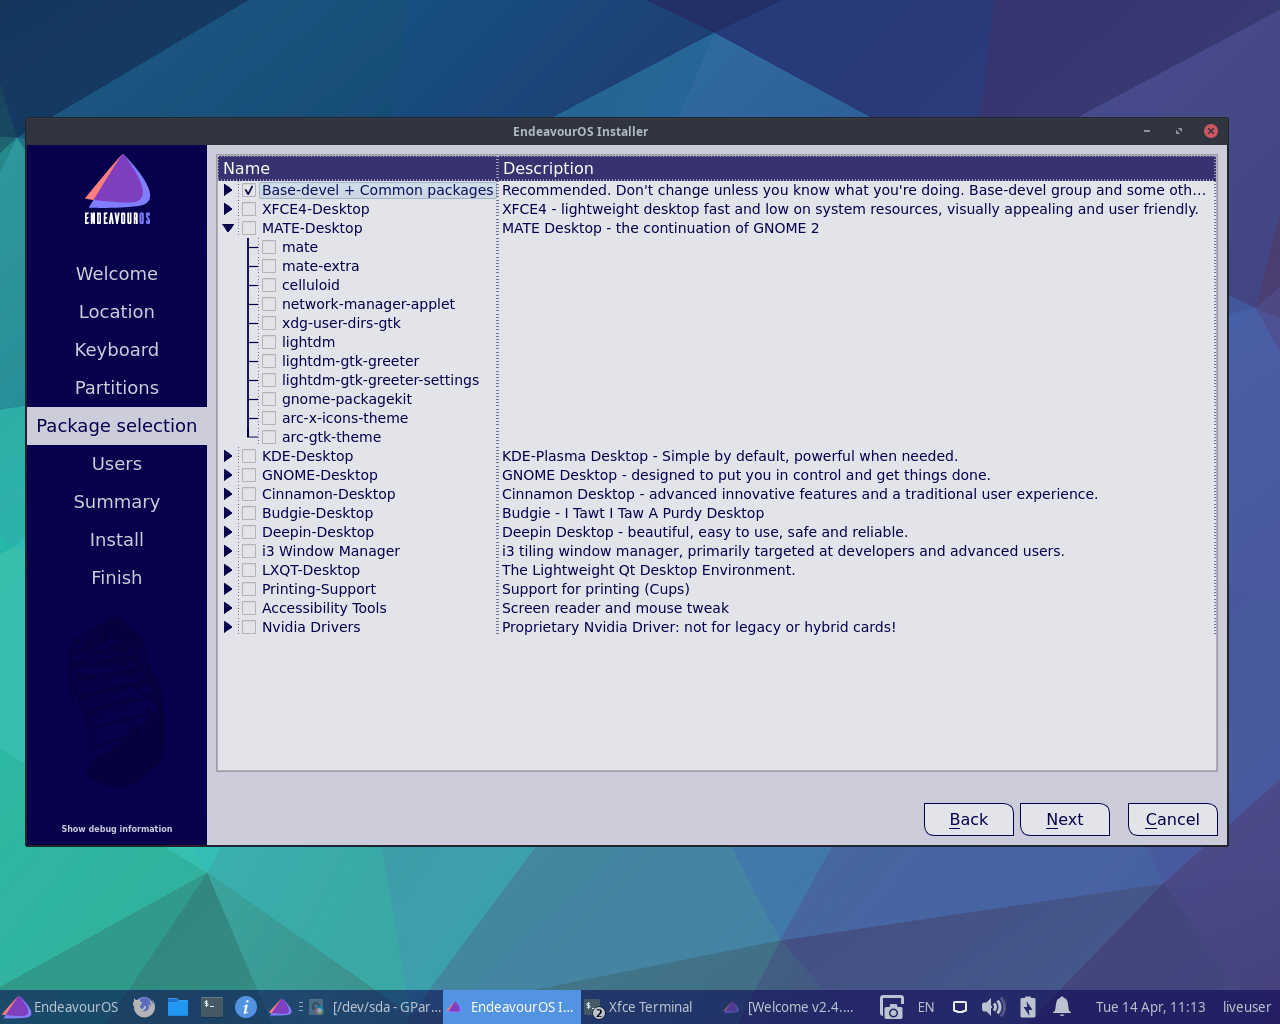The image size is (1280, 1024).
Task: Click the screenshot camera tray icon
Action: point(891,1007)
